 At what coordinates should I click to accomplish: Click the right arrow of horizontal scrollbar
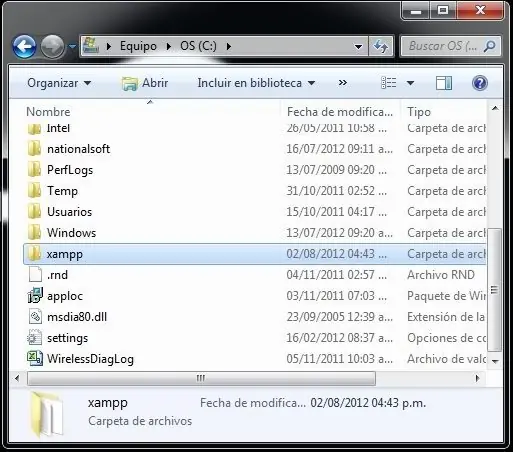click(x=477, y=378)
